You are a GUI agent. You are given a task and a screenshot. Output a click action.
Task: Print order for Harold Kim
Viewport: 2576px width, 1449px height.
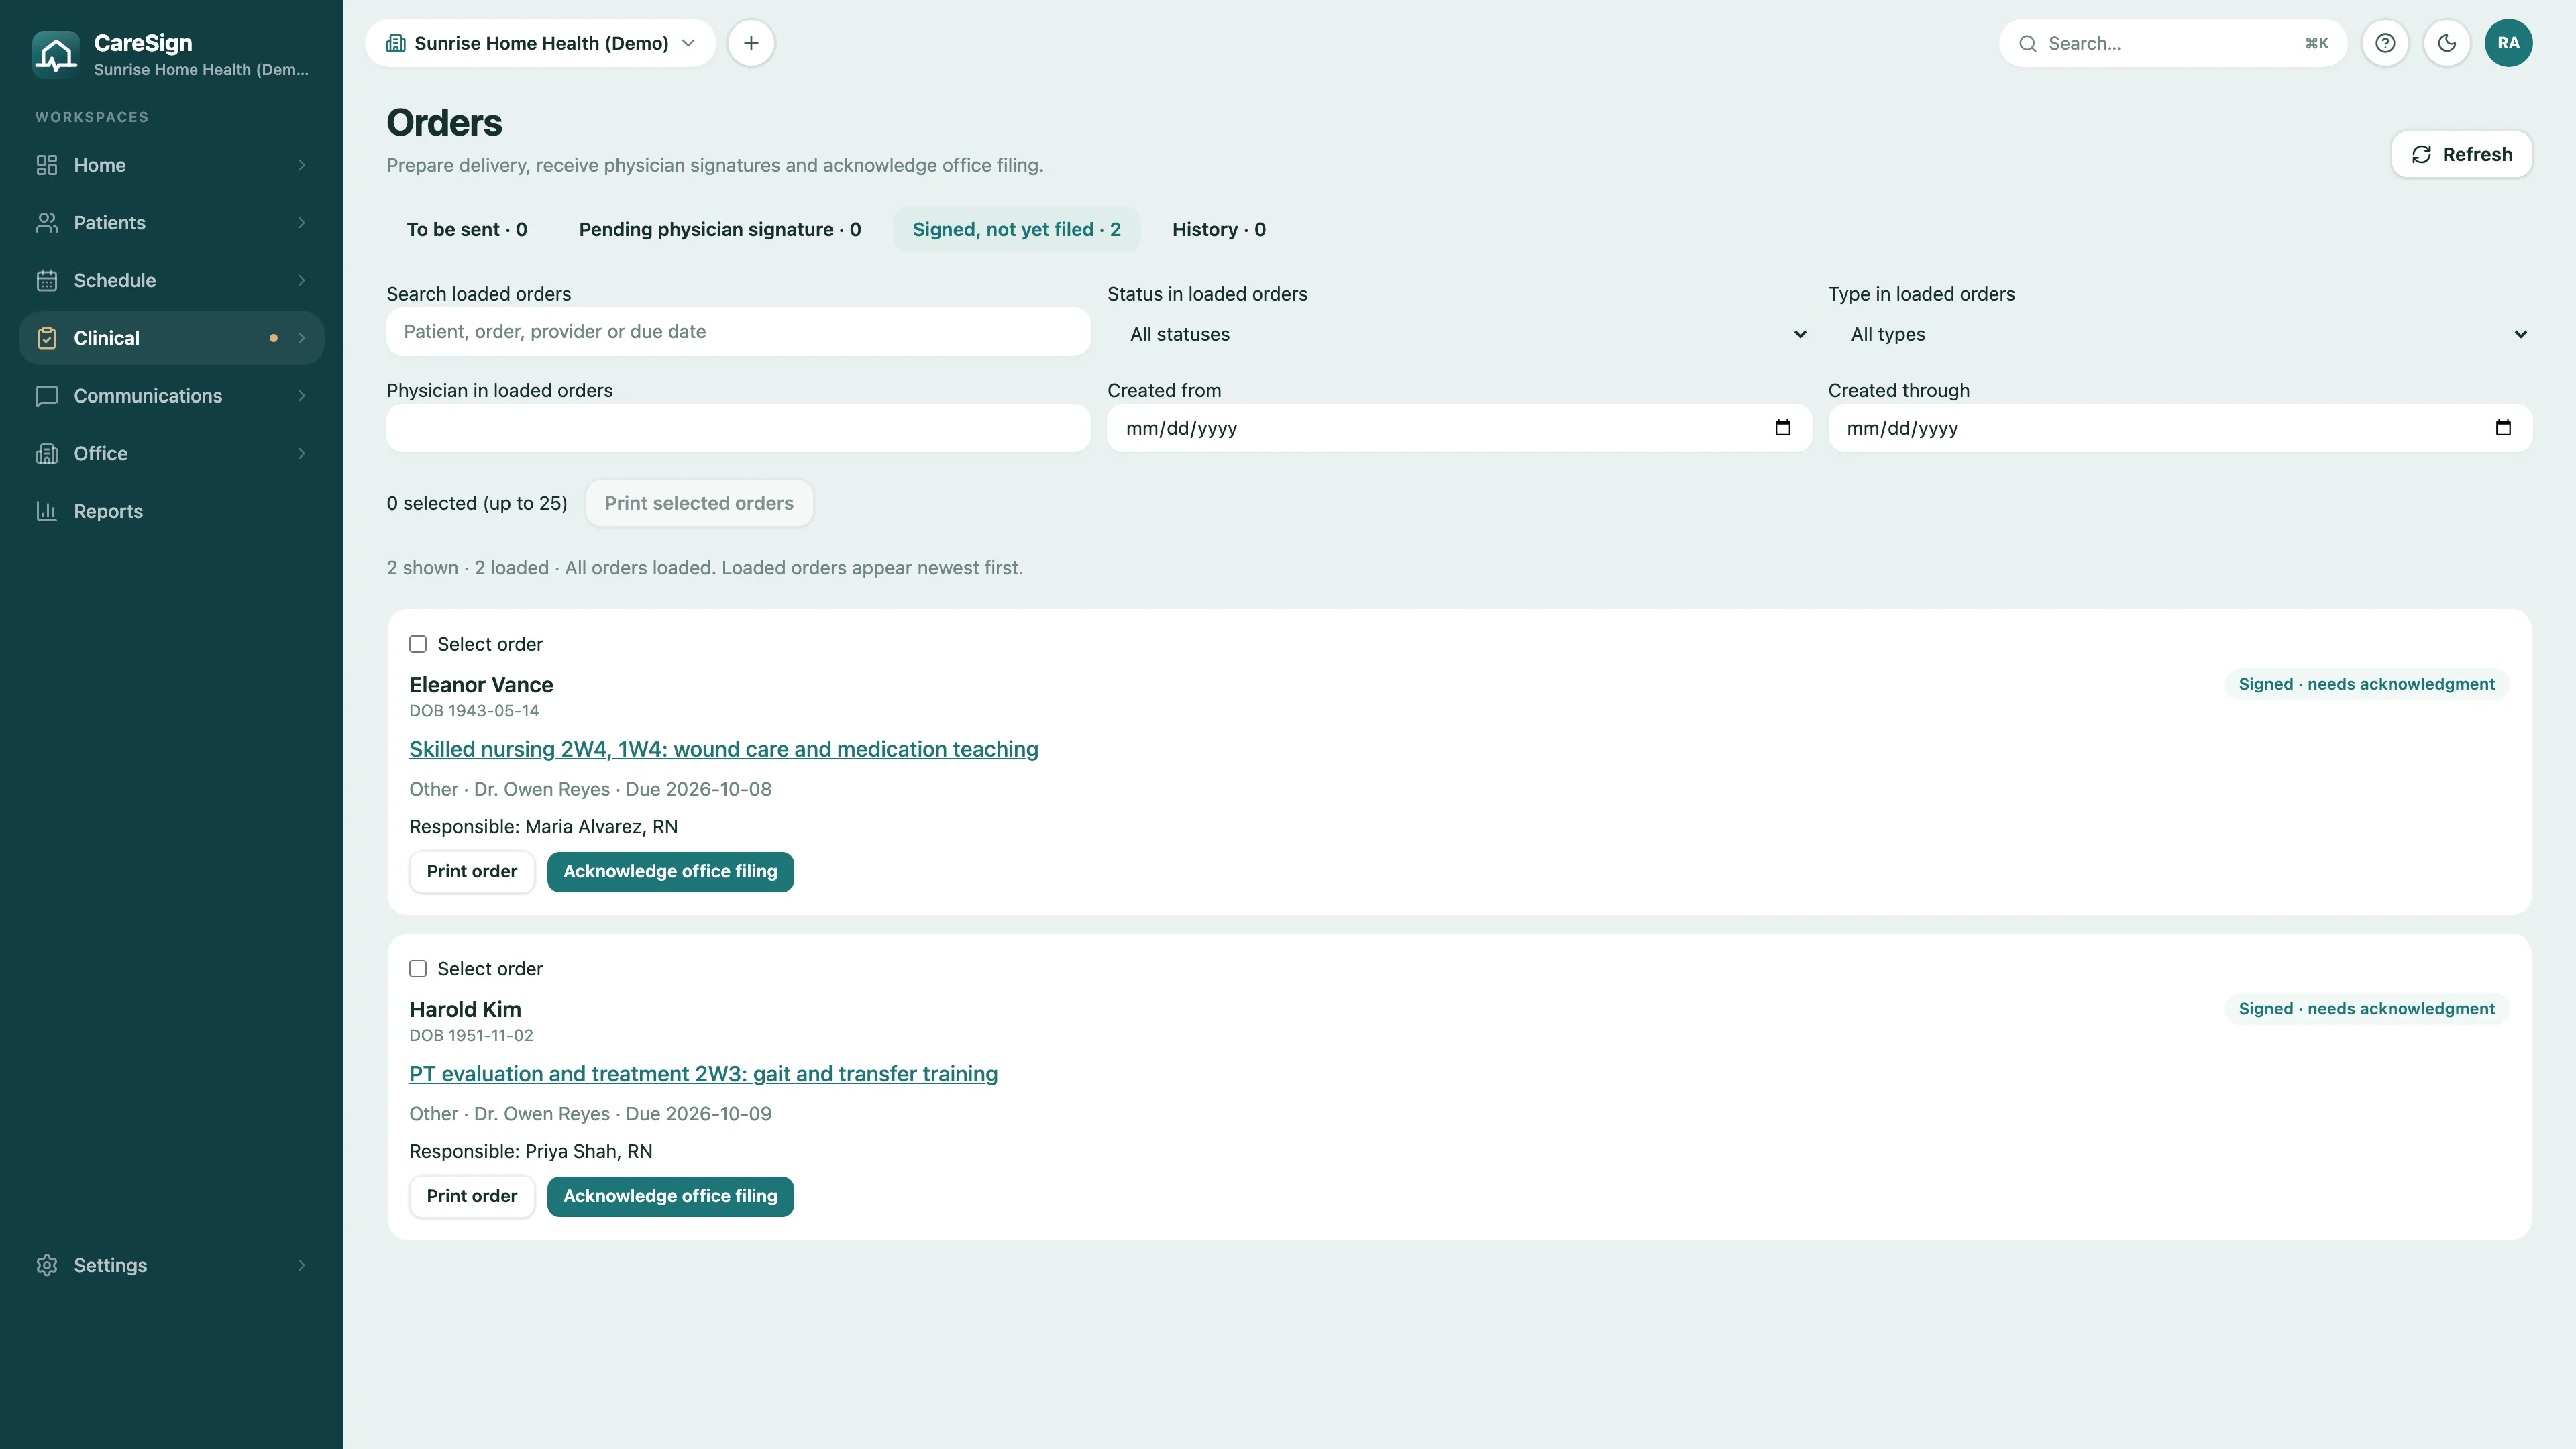472,1196
